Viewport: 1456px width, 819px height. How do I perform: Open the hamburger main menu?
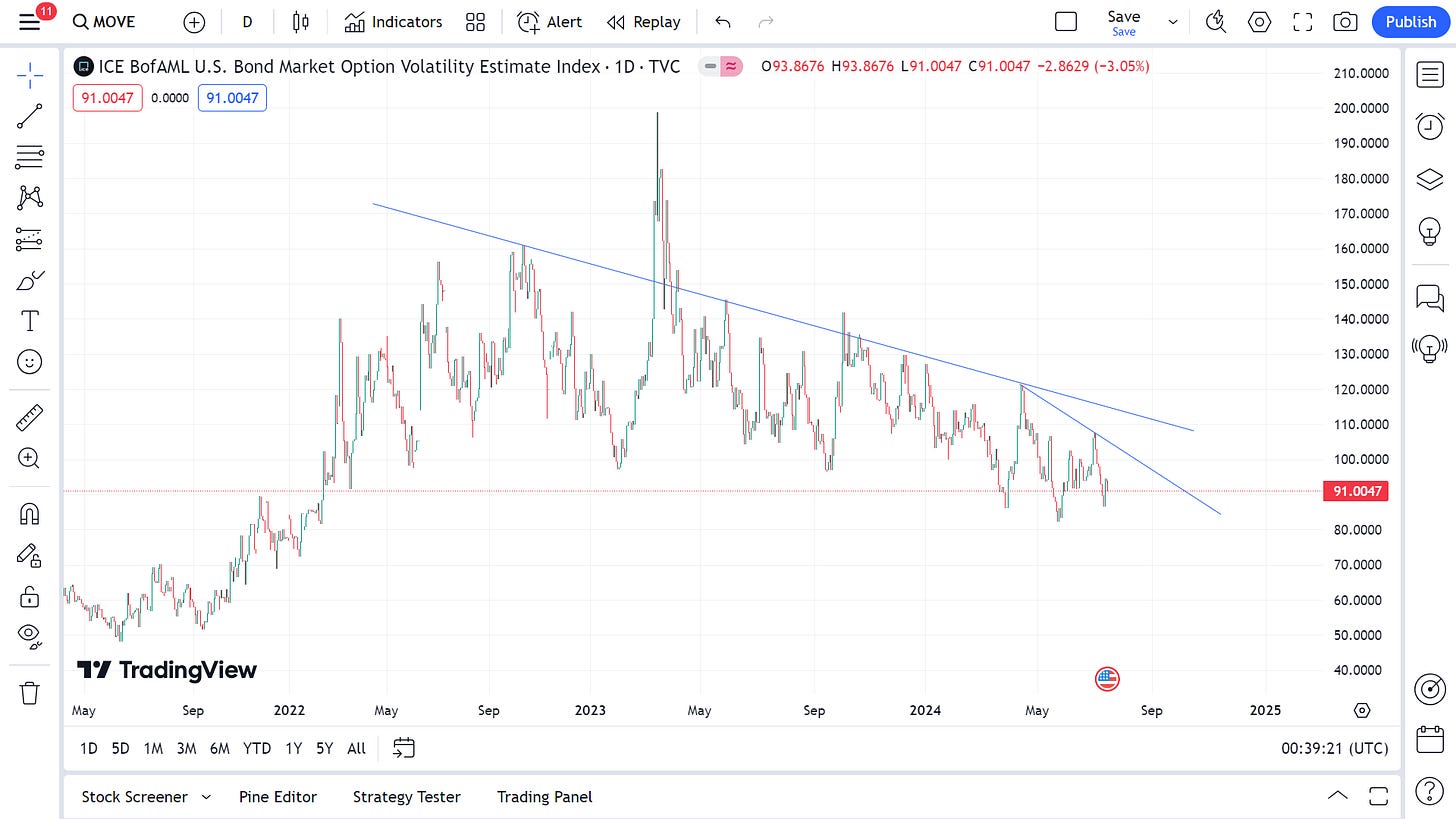pos(30,21)
